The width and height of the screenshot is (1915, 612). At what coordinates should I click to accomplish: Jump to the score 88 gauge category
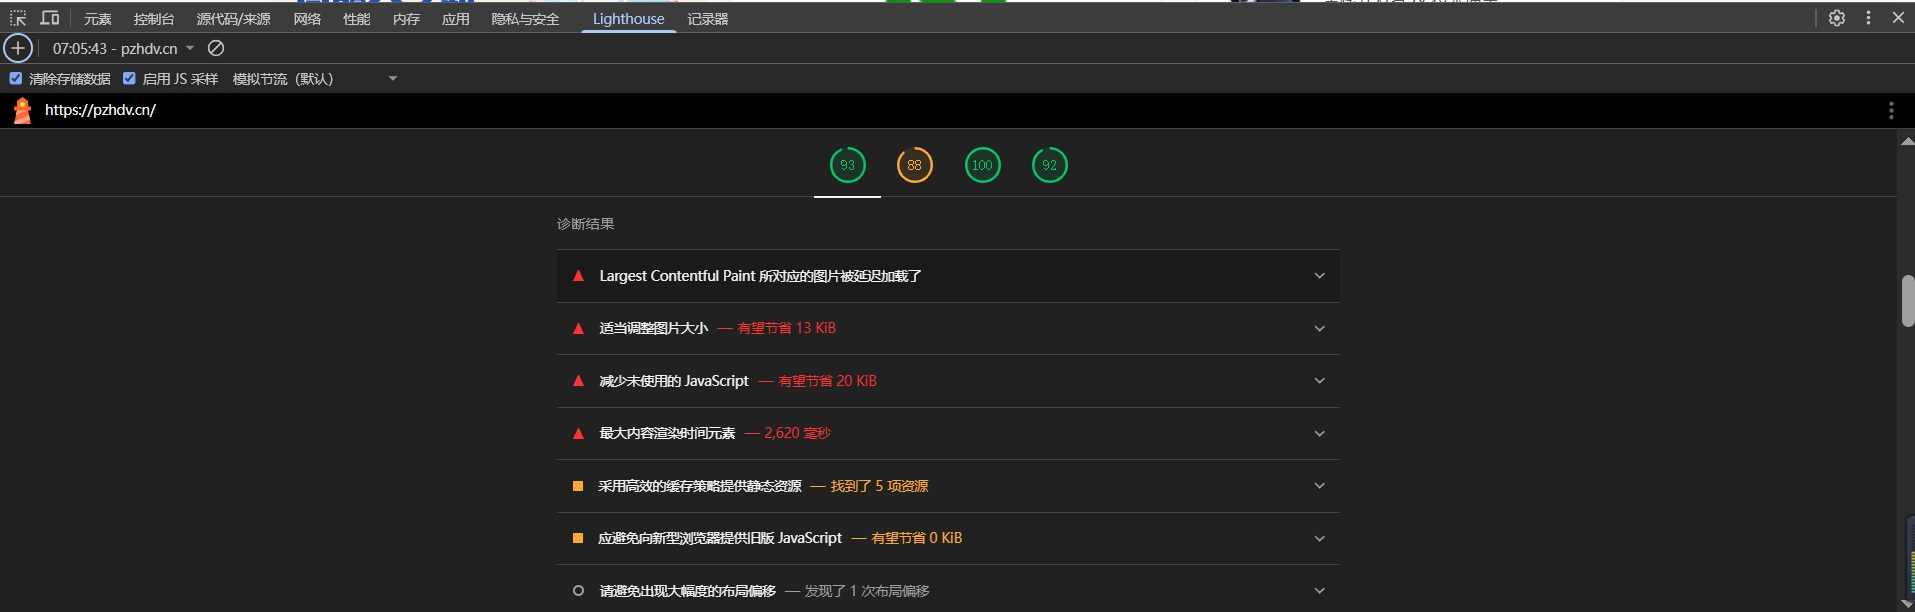point(914,165)
